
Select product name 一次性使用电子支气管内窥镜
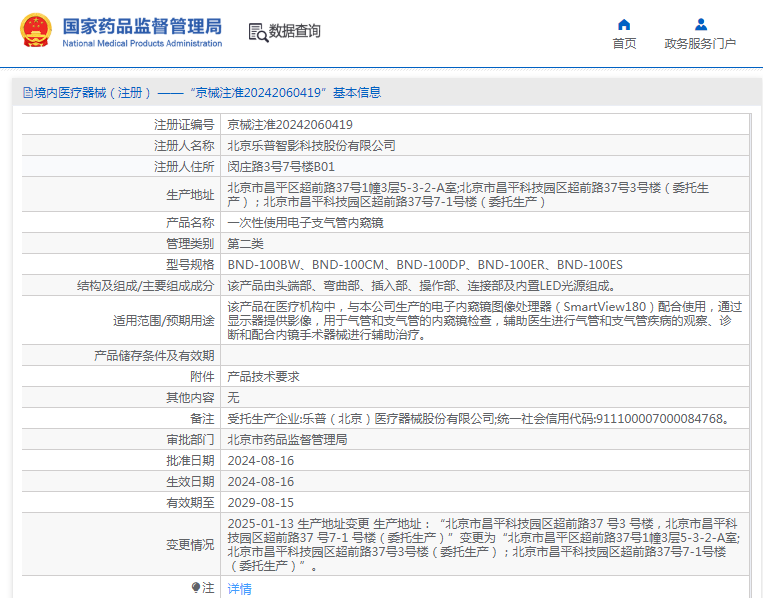pyautogui.click(x=306, y=222)
